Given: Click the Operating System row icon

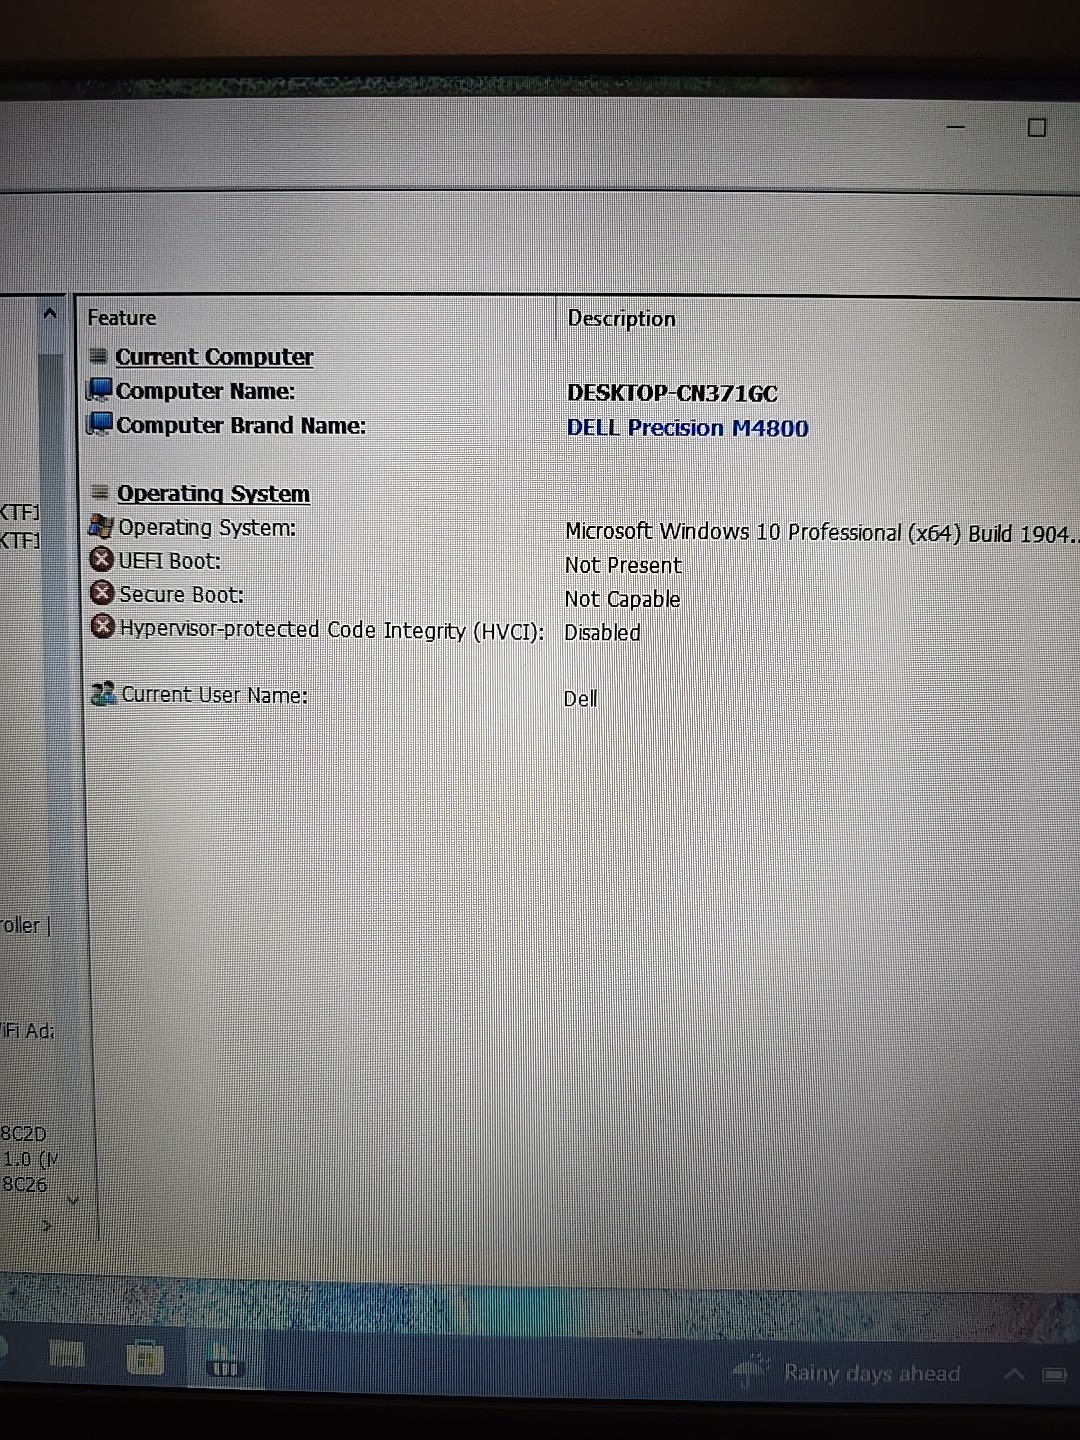Looking at the screenshot, I should [x=101, y=527].
